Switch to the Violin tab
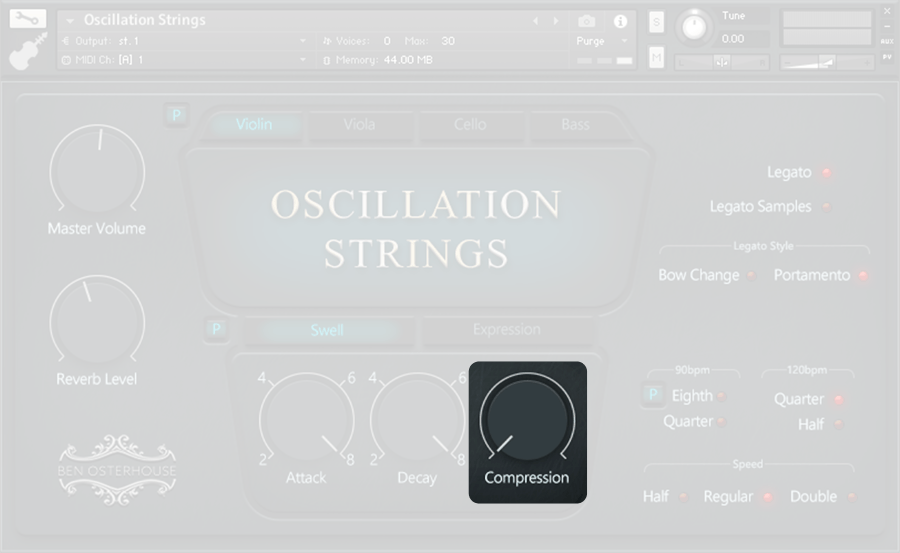This screenshot has width=900, height=553. [x=254, y=125]
